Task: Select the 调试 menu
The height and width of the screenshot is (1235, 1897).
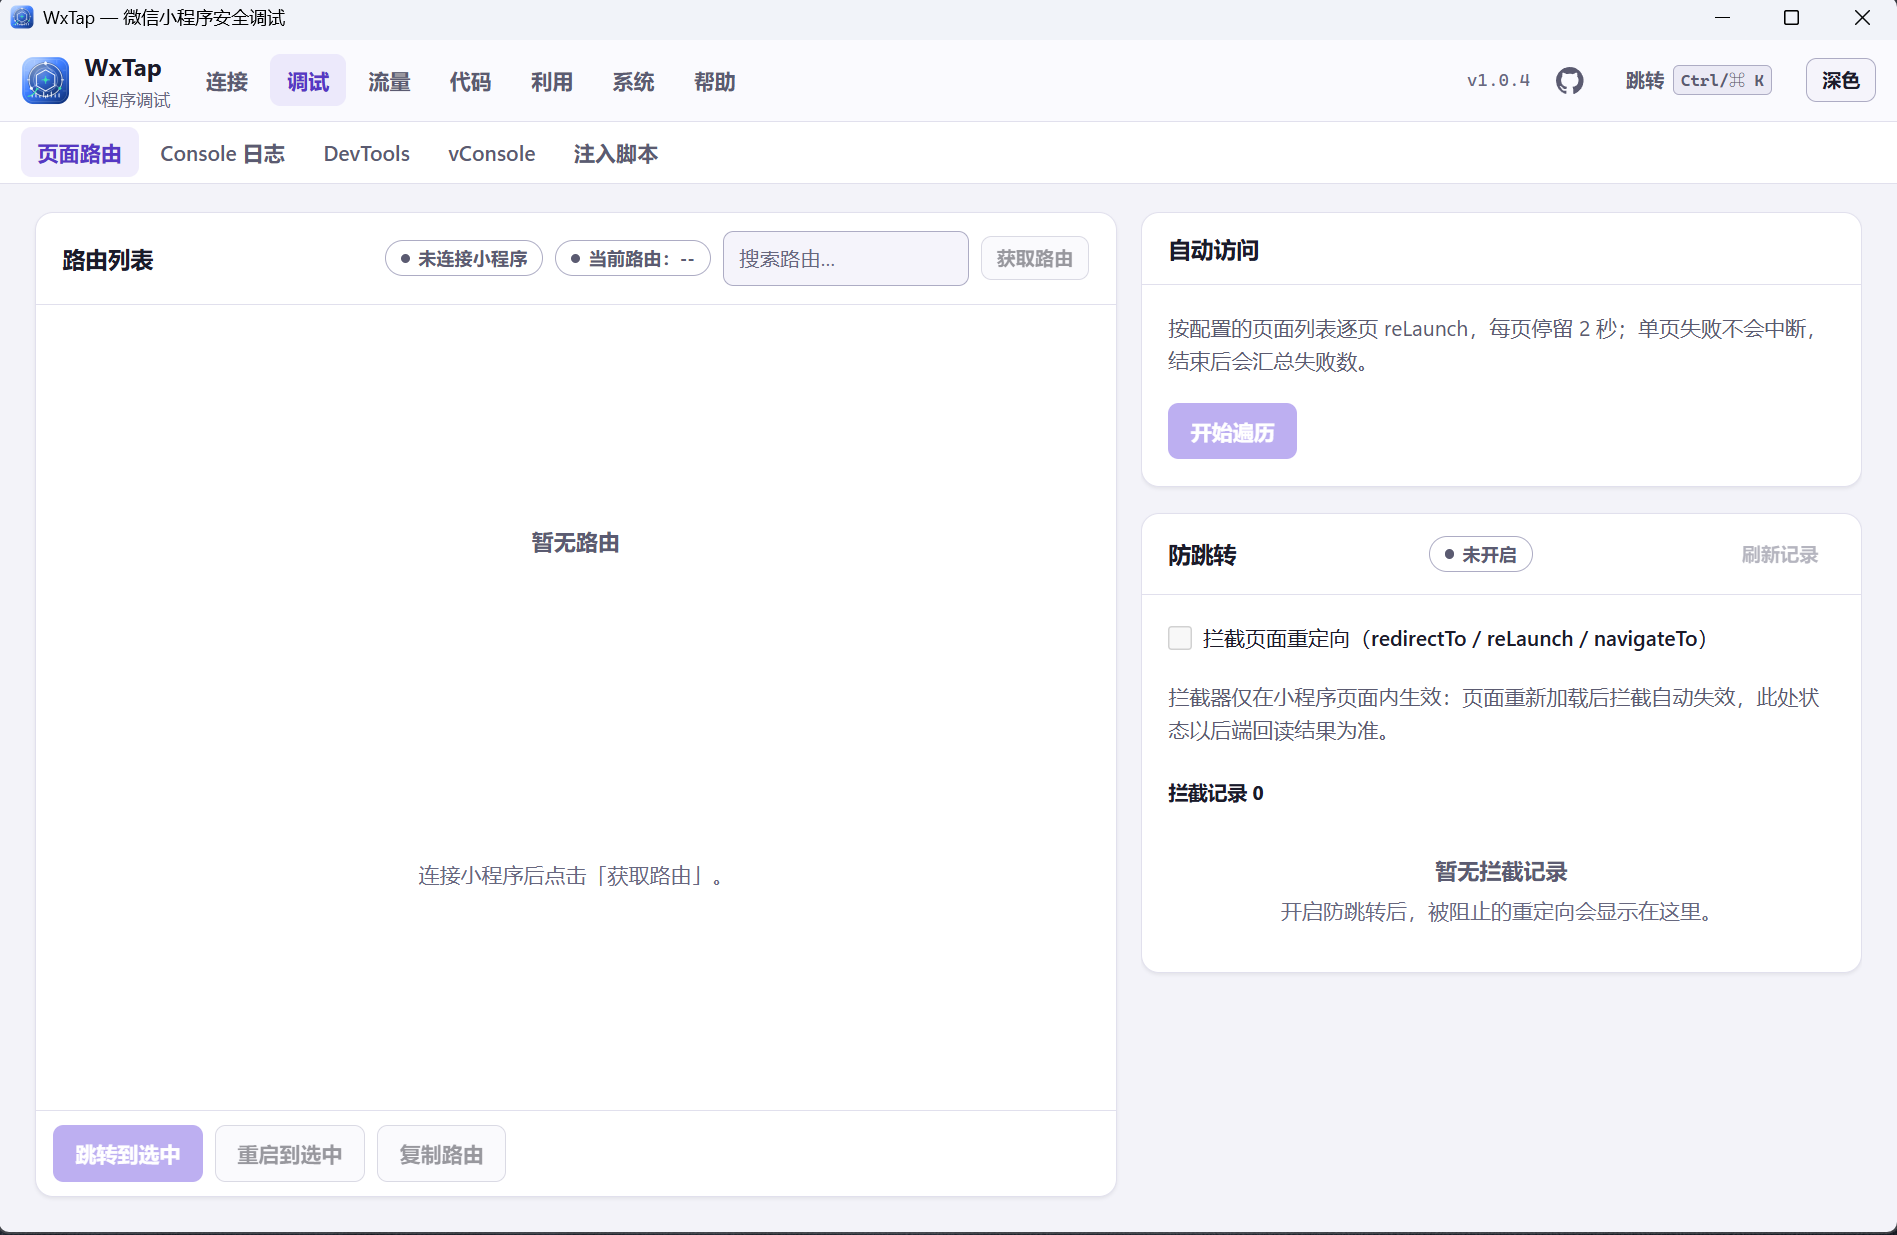Action: (308, 81)
